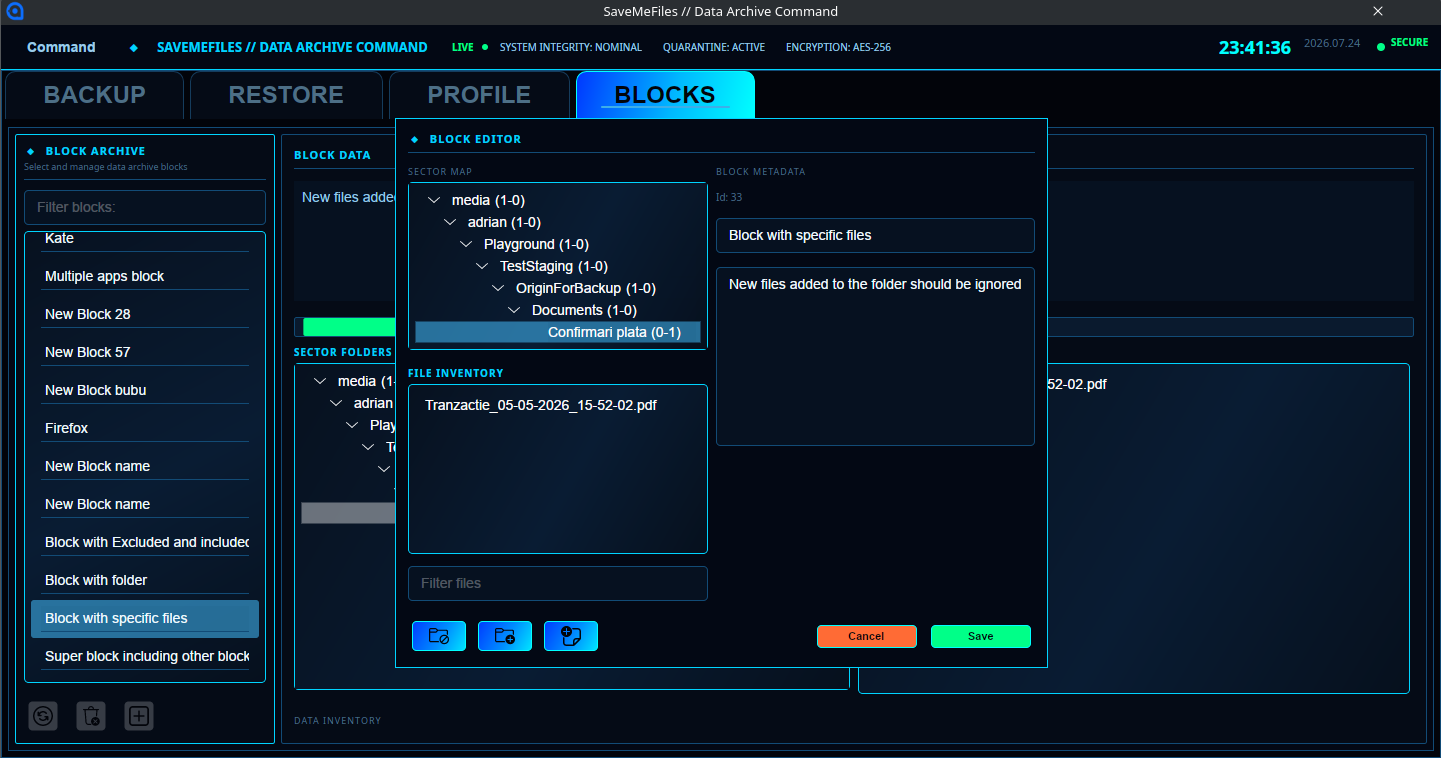Click the Filter blocks input field
1441x758 pixels.
(x=145, y=207)
